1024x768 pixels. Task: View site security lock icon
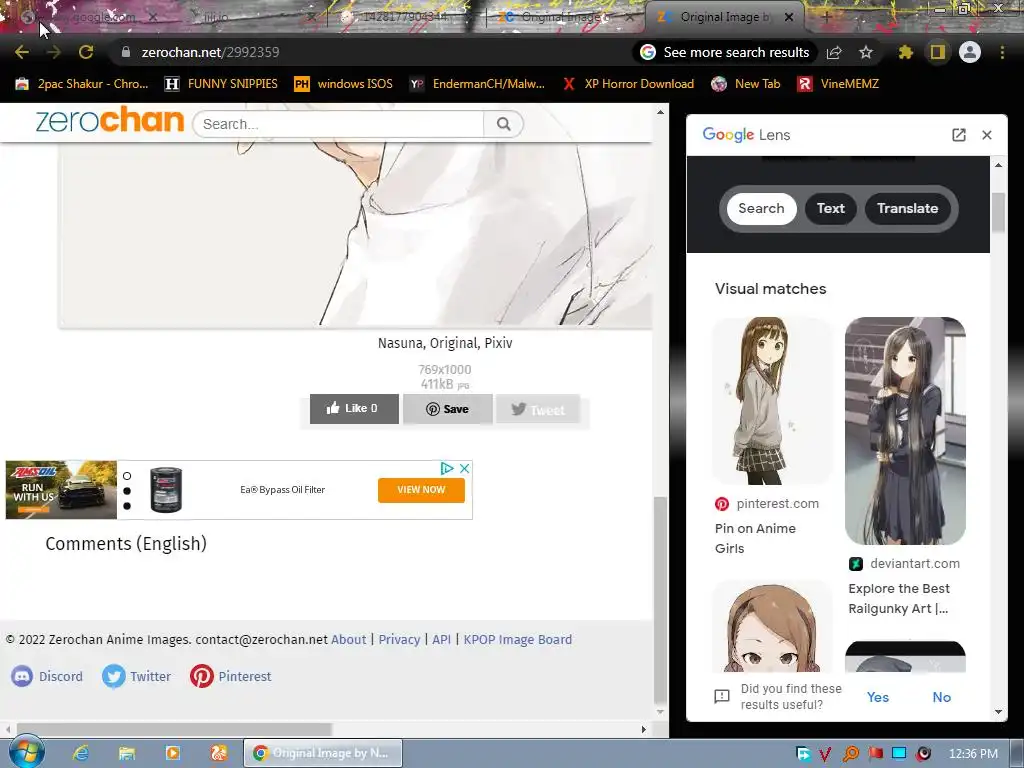[126, 52]
